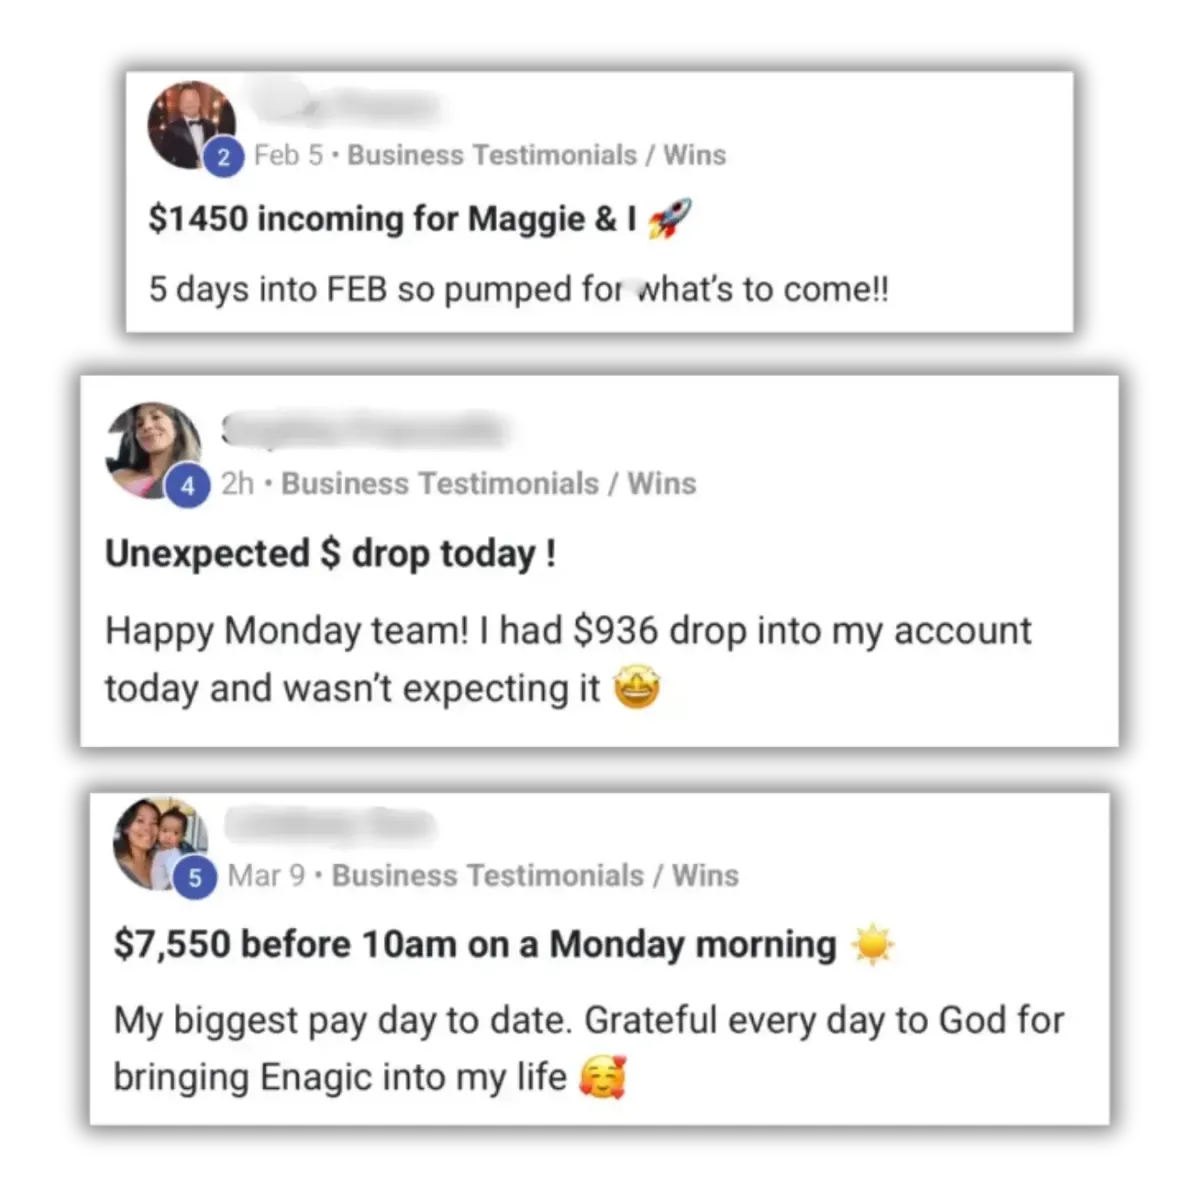
Task: Open the smiling woman's profile picture
Action: pos(153,448)
